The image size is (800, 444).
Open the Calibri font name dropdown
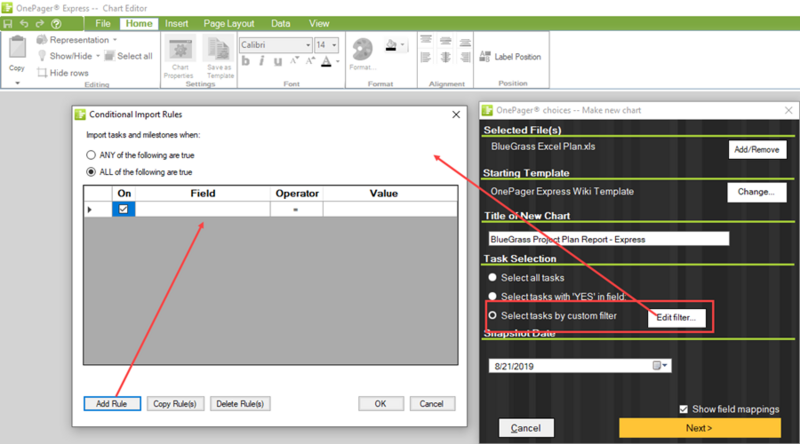pyautogui.click(x=308, y=45)
